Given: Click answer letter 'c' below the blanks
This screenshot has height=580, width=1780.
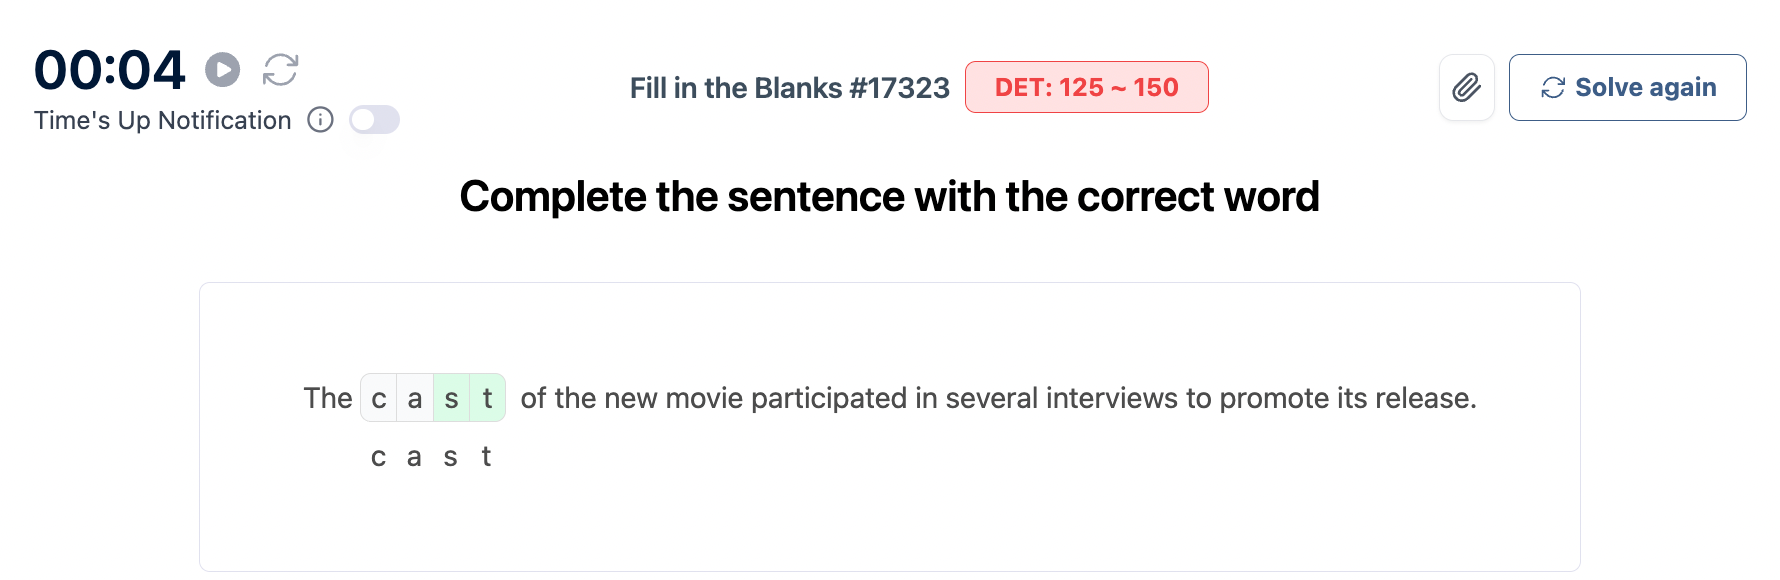Looking at the screenshot, I should 378,457.
